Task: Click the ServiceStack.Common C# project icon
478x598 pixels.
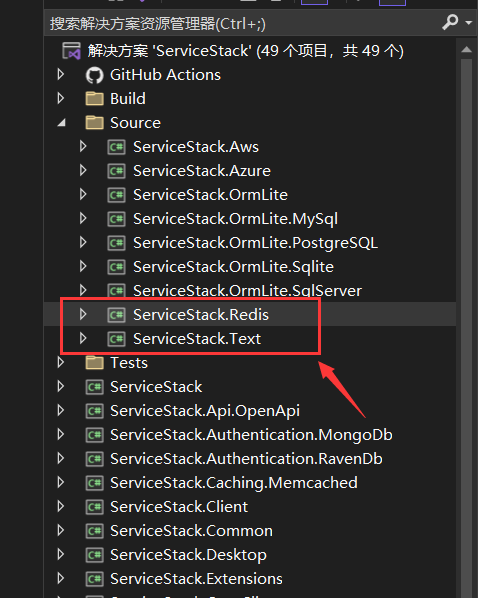Action: (x=94, y=531)
